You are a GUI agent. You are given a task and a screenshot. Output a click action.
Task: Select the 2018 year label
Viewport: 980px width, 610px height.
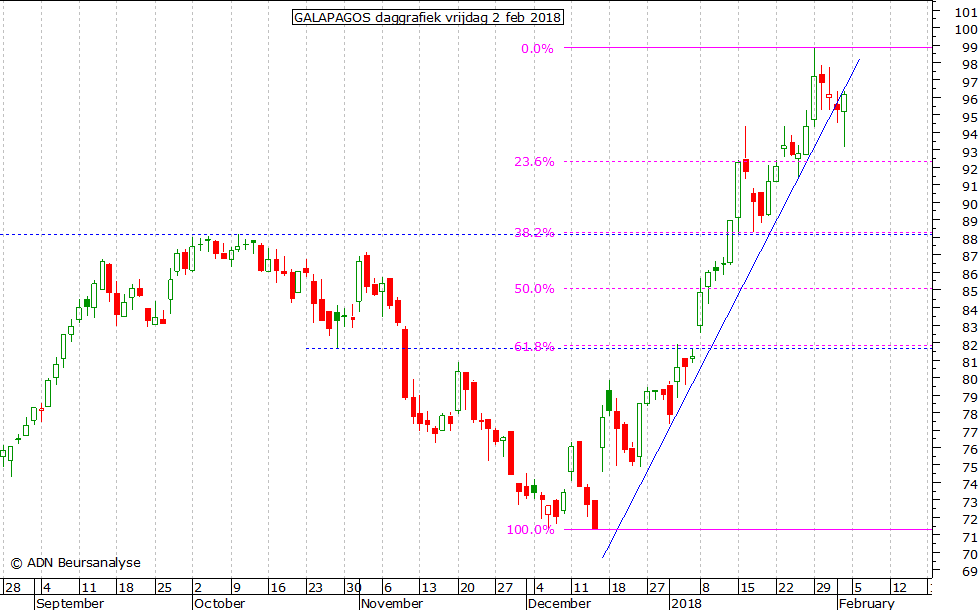pos(686,603)
